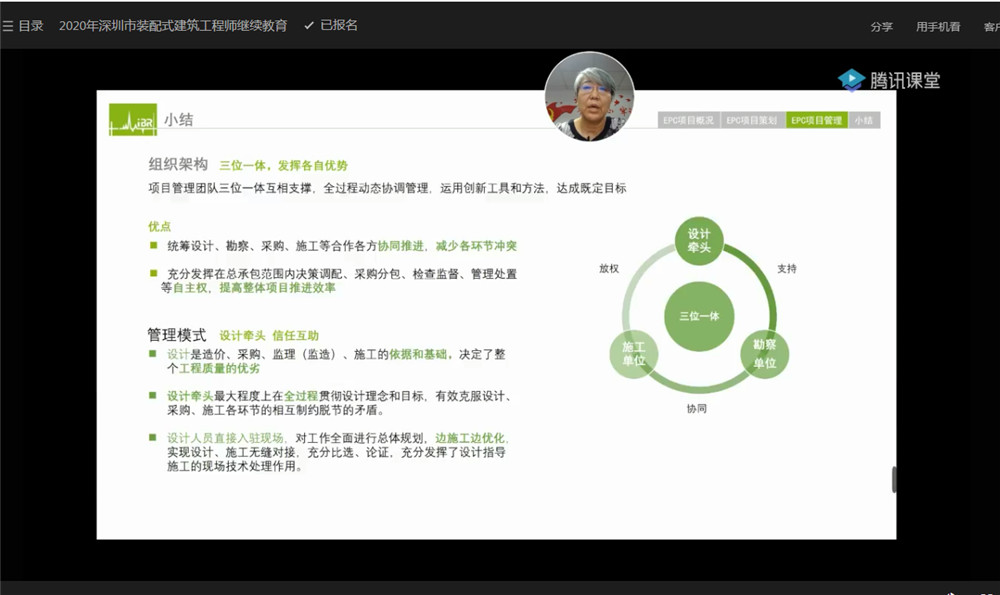Click the 勘察单位 circle in diagram
1000x595 pixels.
tap(764, 355)
